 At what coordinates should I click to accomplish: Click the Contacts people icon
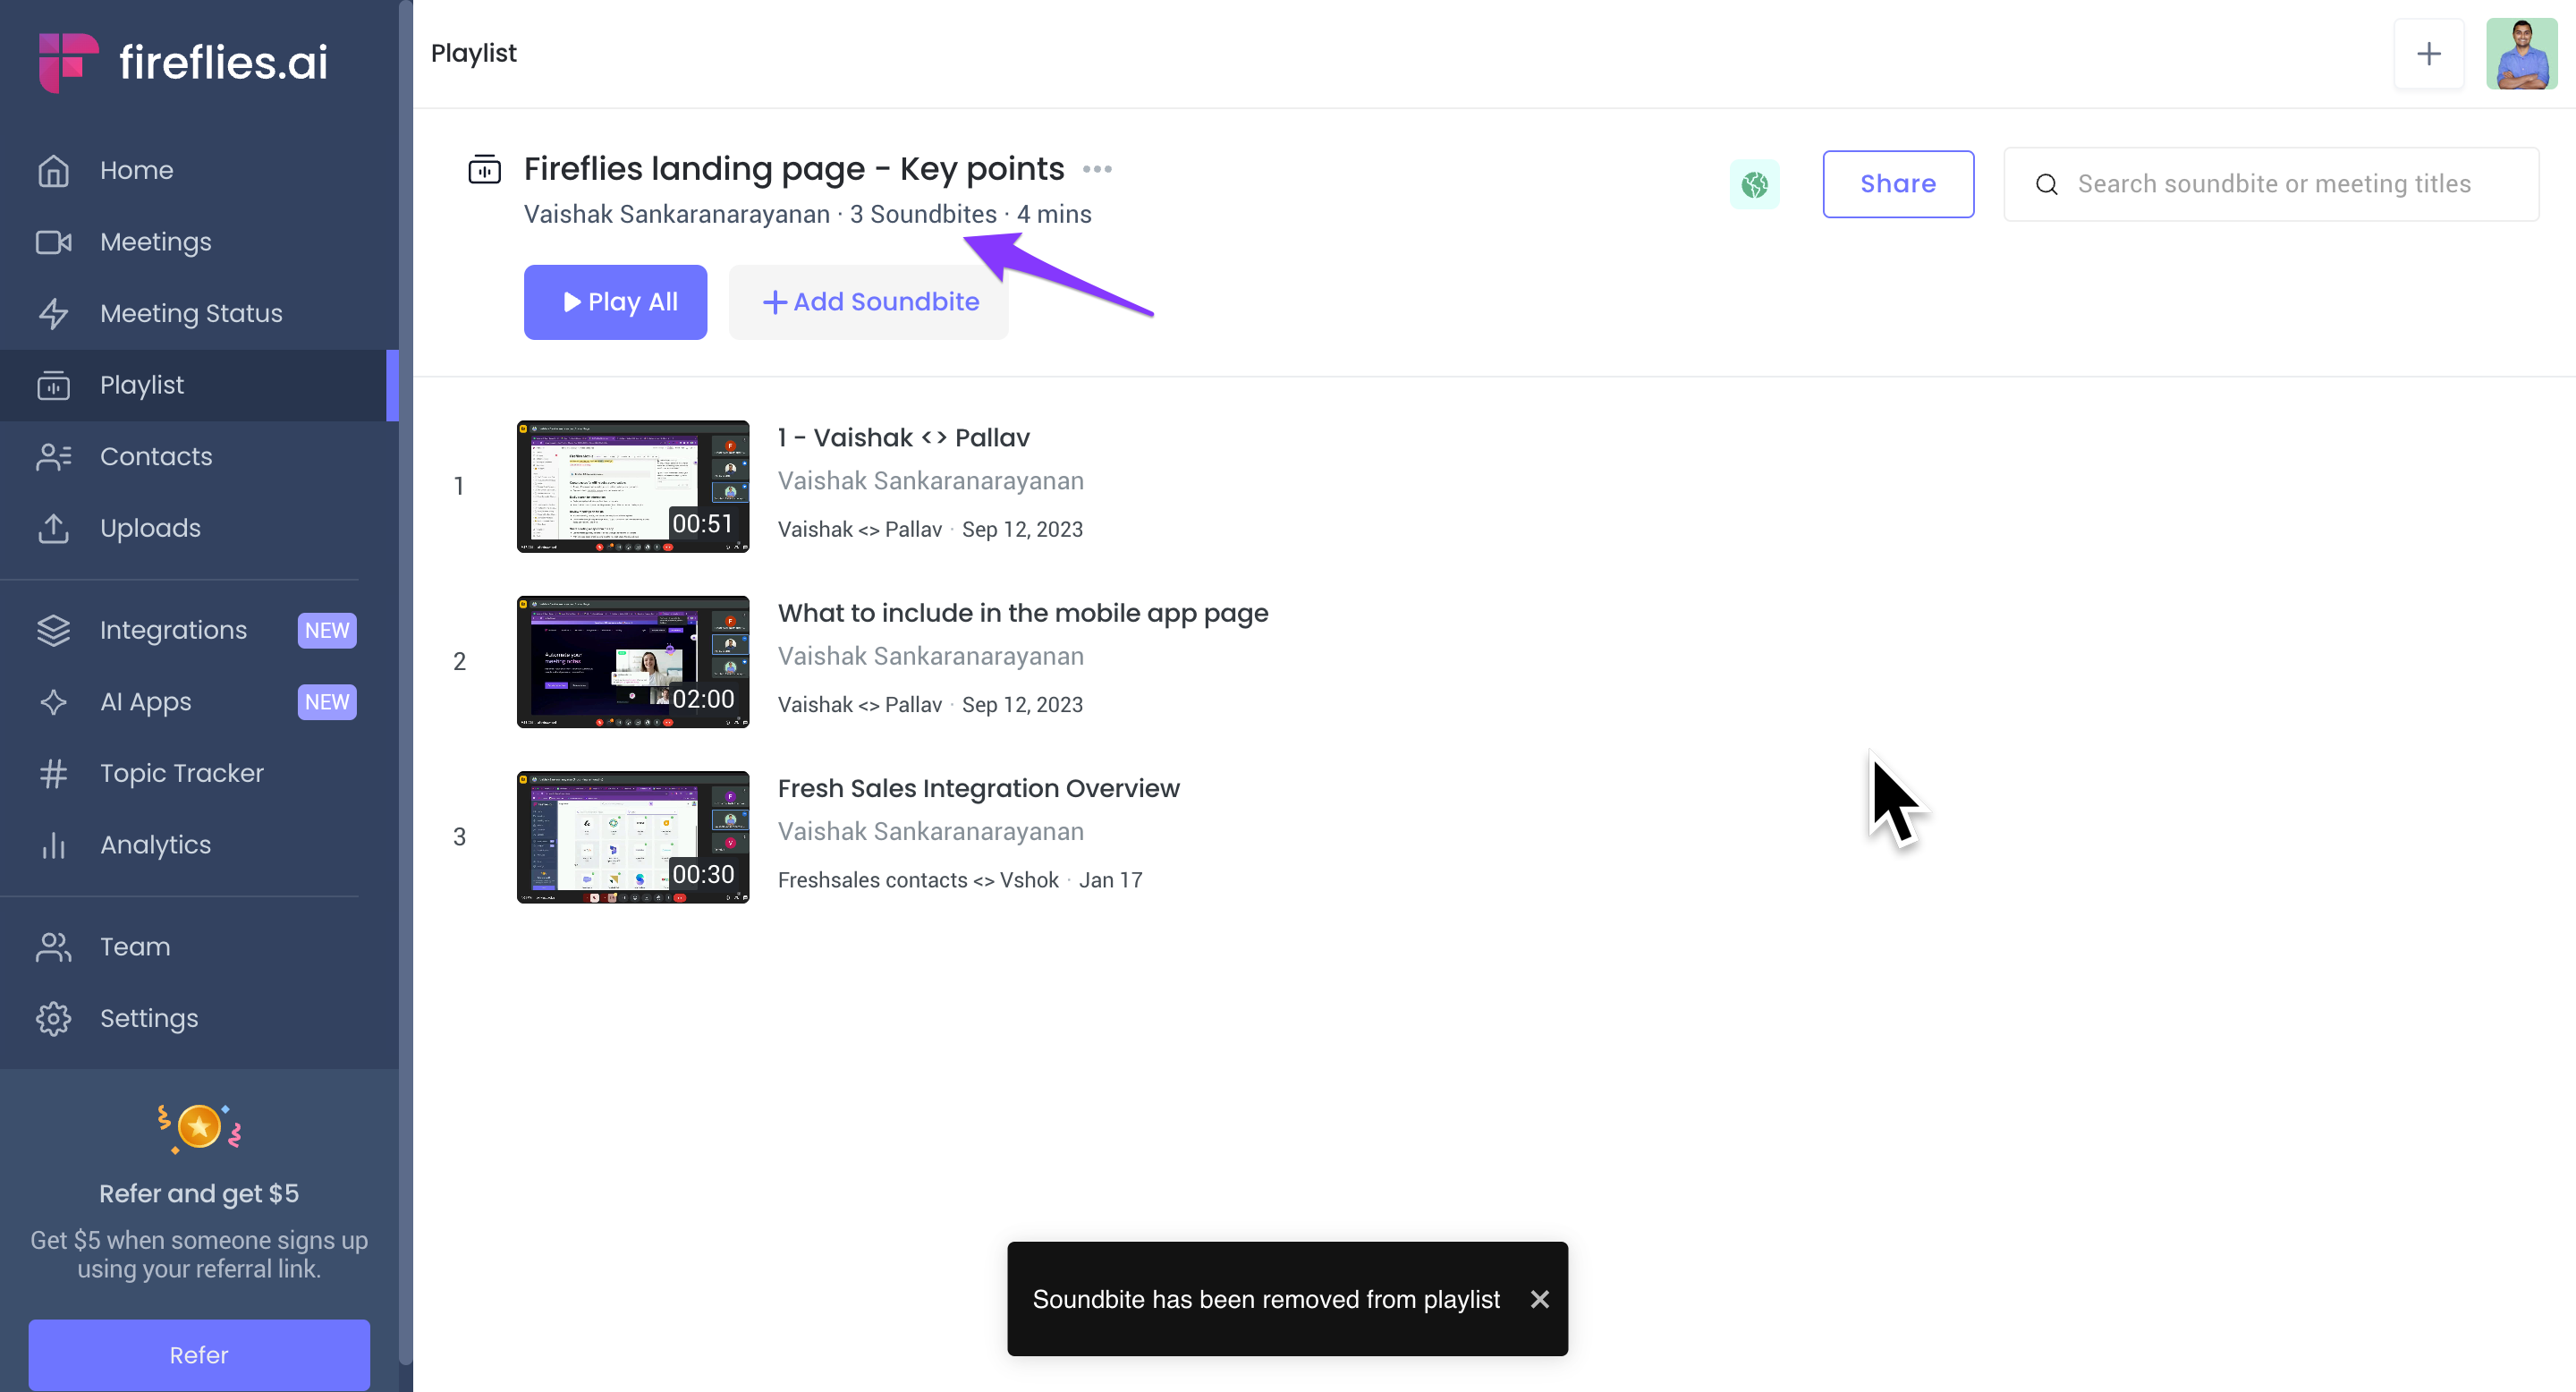coord(53,457)
